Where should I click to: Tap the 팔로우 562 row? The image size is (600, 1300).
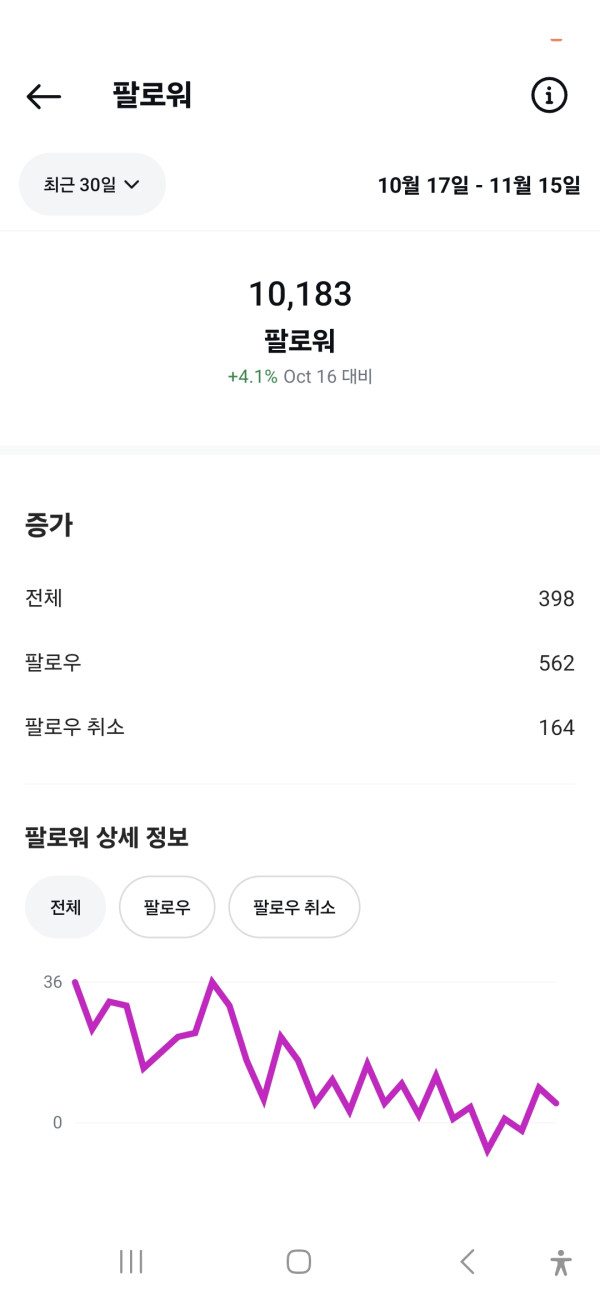[x=300, y=663]
